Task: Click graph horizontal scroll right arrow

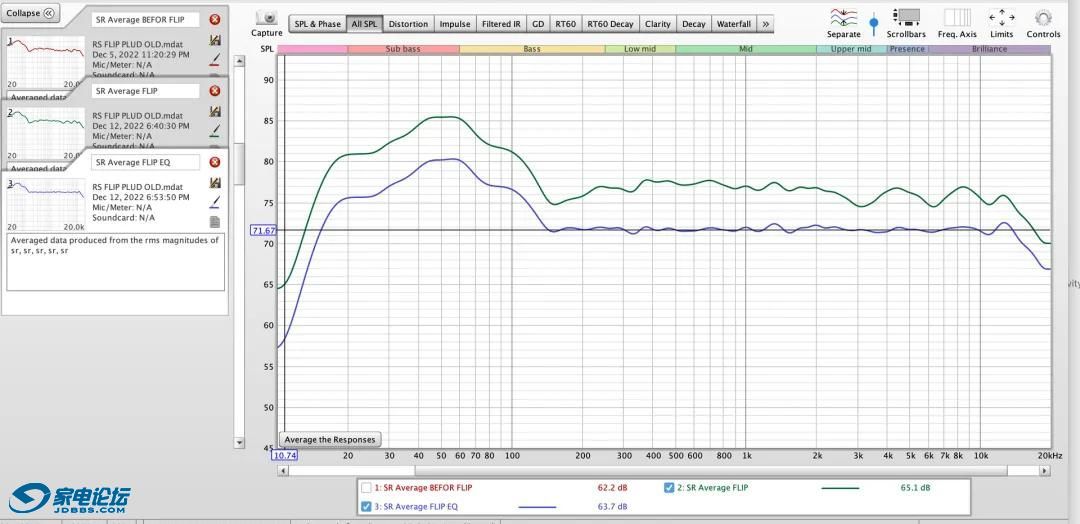Action: 1045,471
